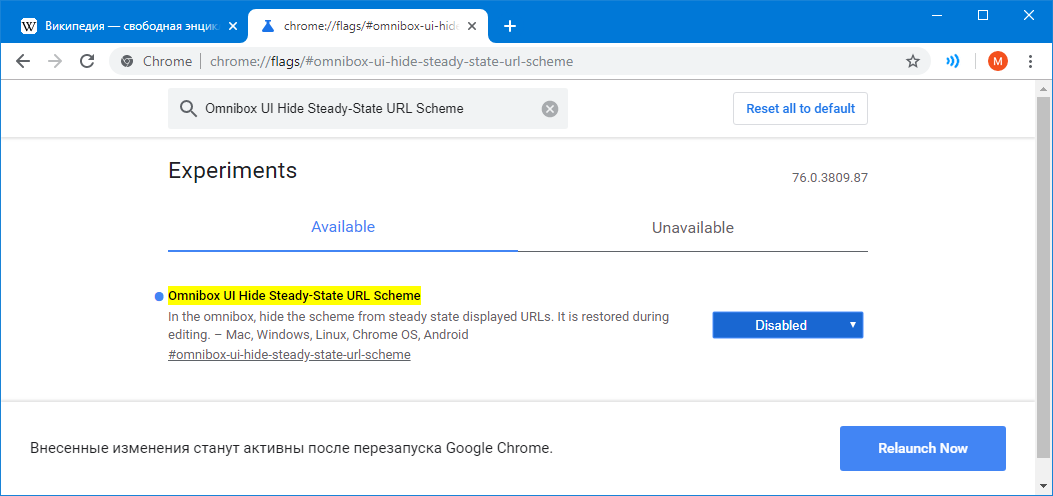Screen dimensions: 1053x496
Task: Click the address bar URL text
Action: click(392, 62)
